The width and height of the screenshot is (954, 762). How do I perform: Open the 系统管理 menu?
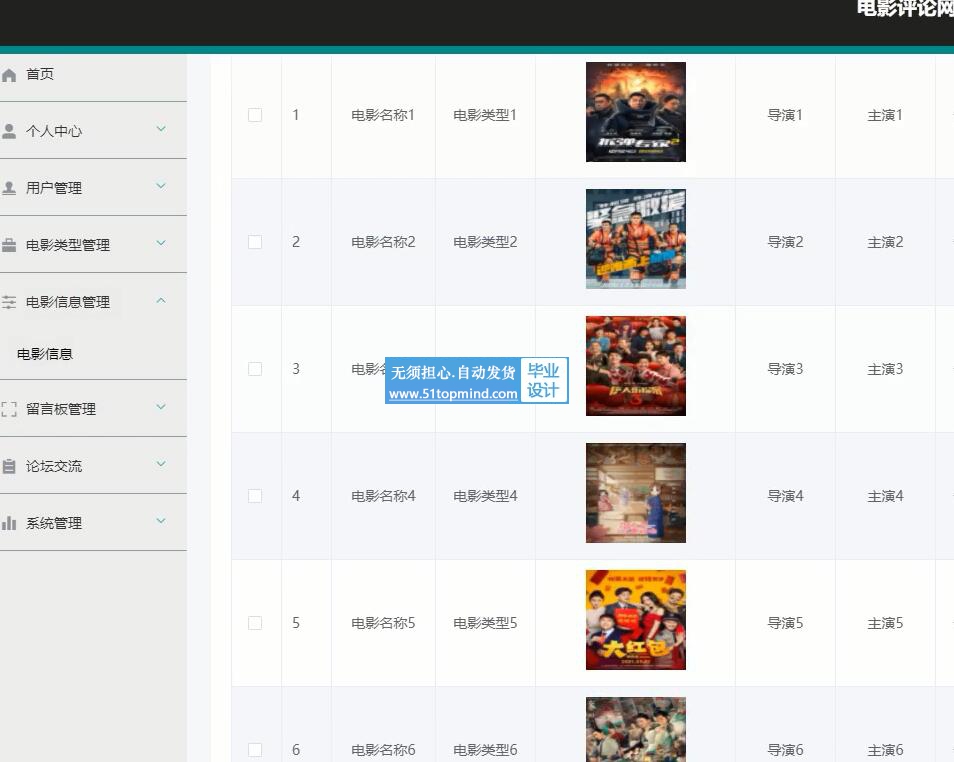pos(93,523)
